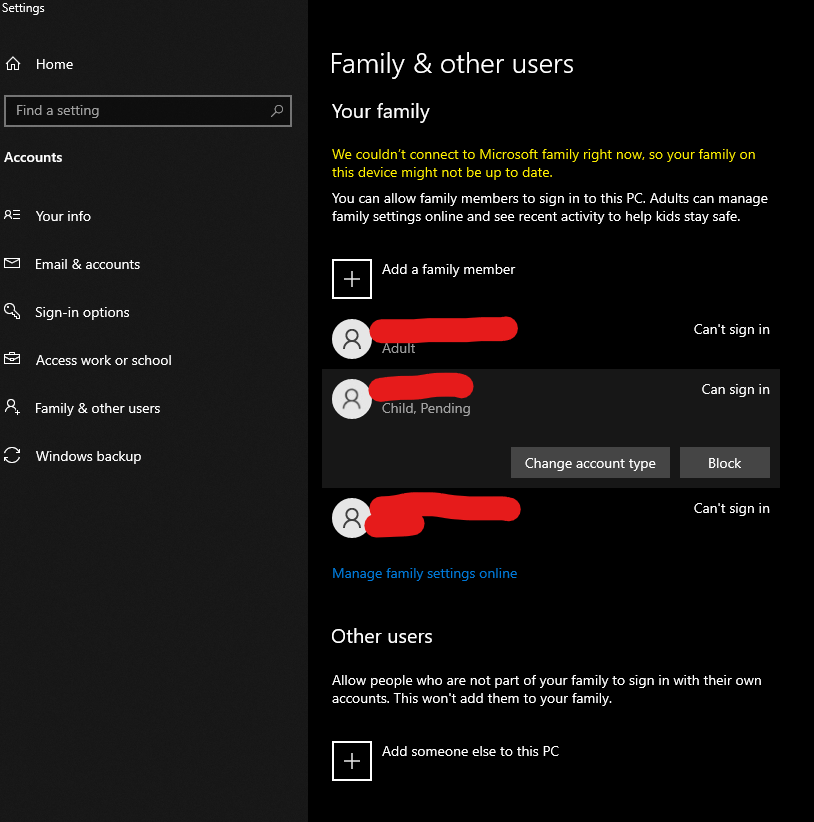The height and width of the screenshot is (822, 814).
Task: Click the Other users heading
Action: click(382, 636)
